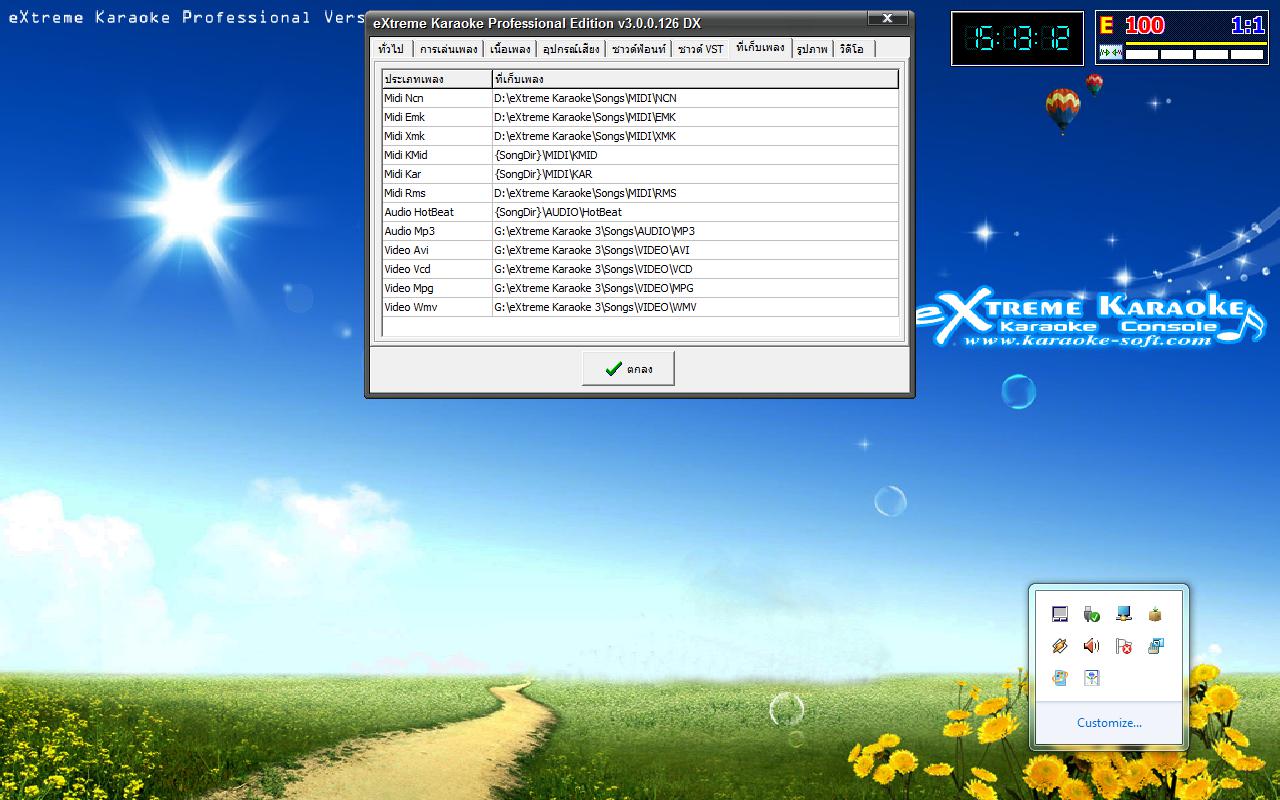
Task: Click the red tempo value 100
Action: (x=1145, y=26)
